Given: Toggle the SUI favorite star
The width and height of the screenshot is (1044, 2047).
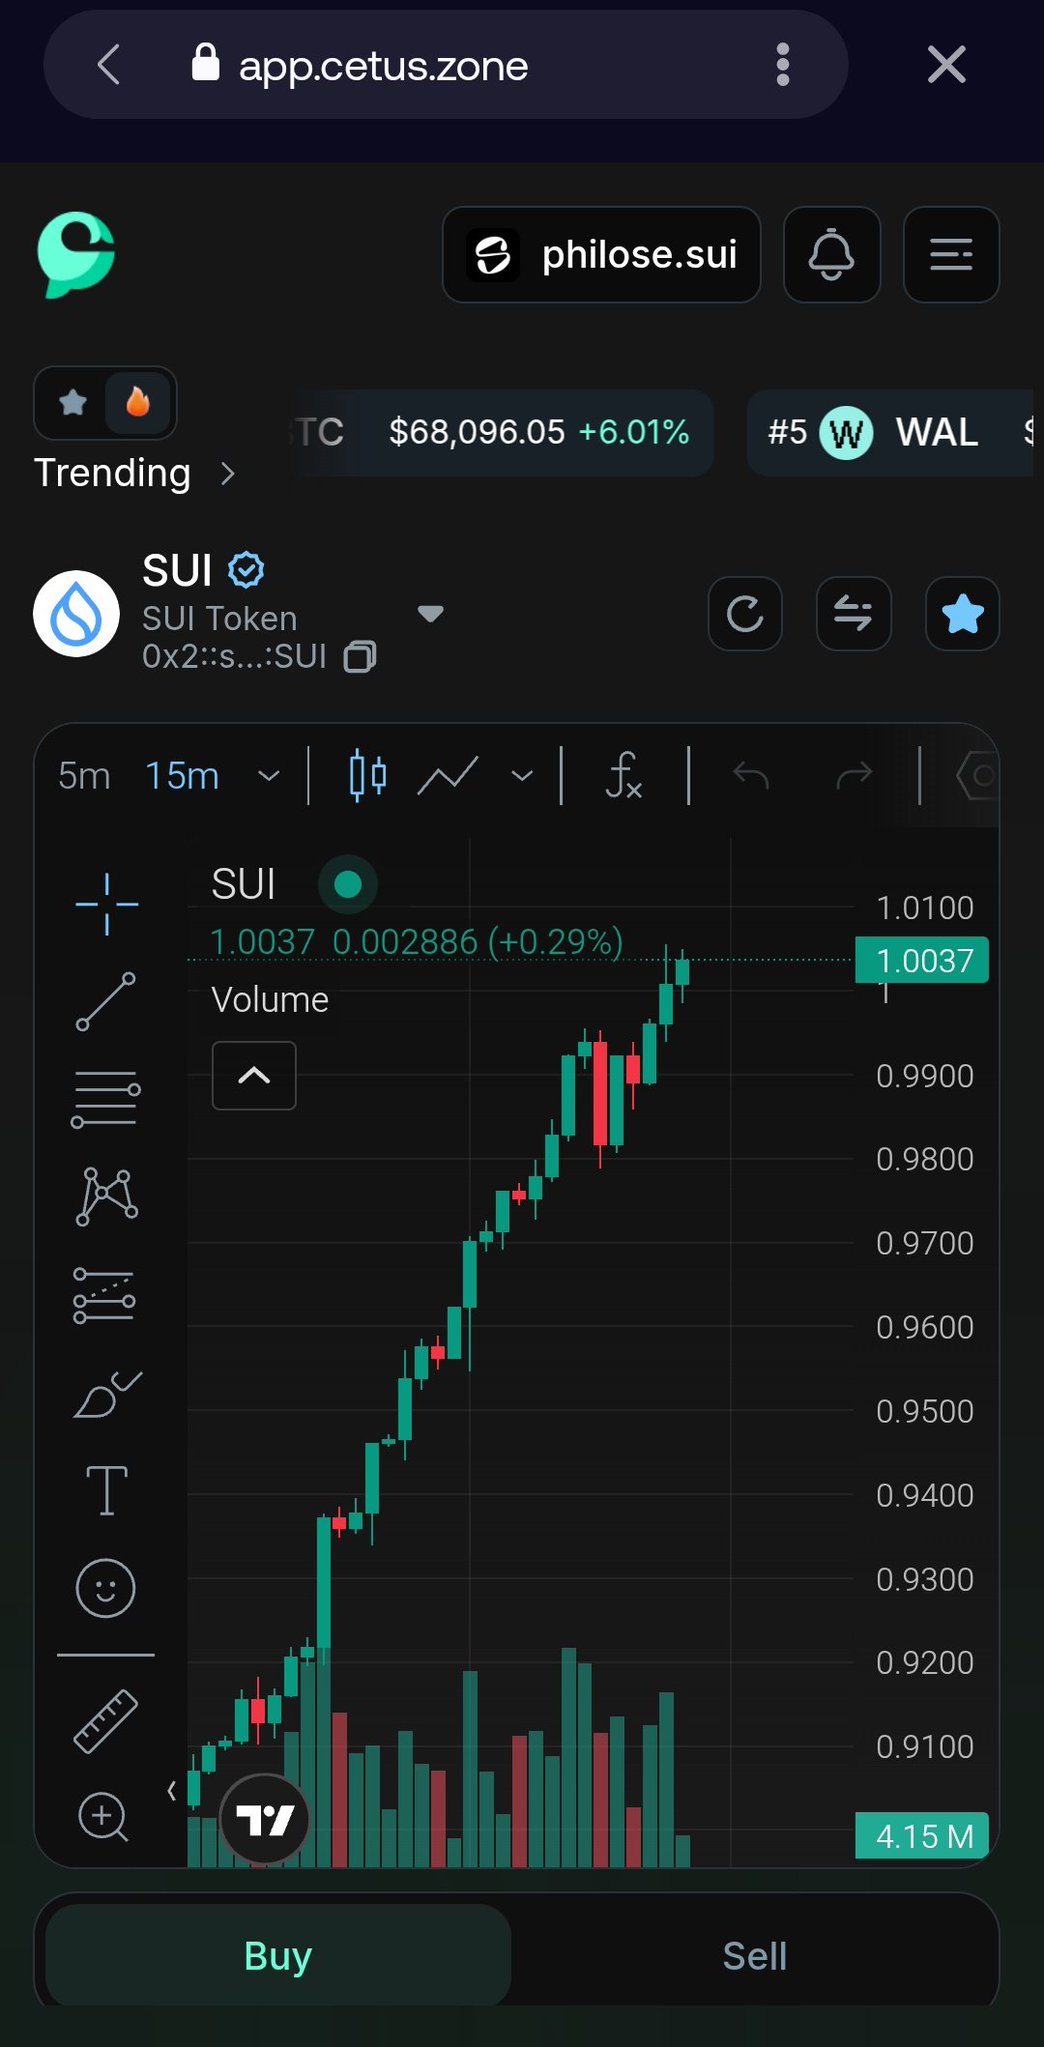Looking at the screenshot, I should click(962, 614).
